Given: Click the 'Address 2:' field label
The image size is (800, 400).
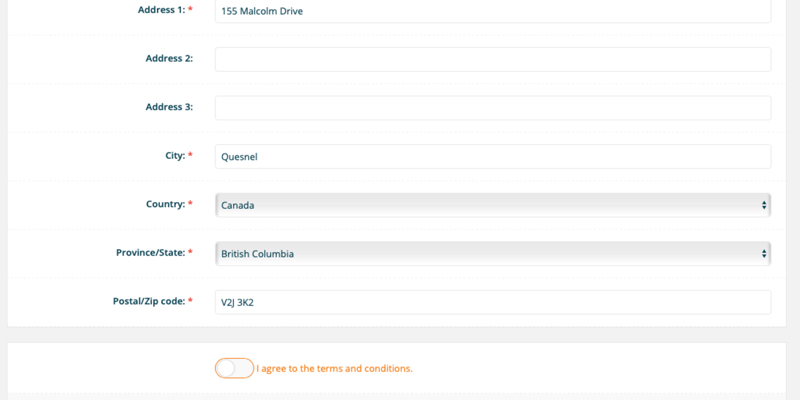Looking at the screenshot, I should tap(169, 58).
